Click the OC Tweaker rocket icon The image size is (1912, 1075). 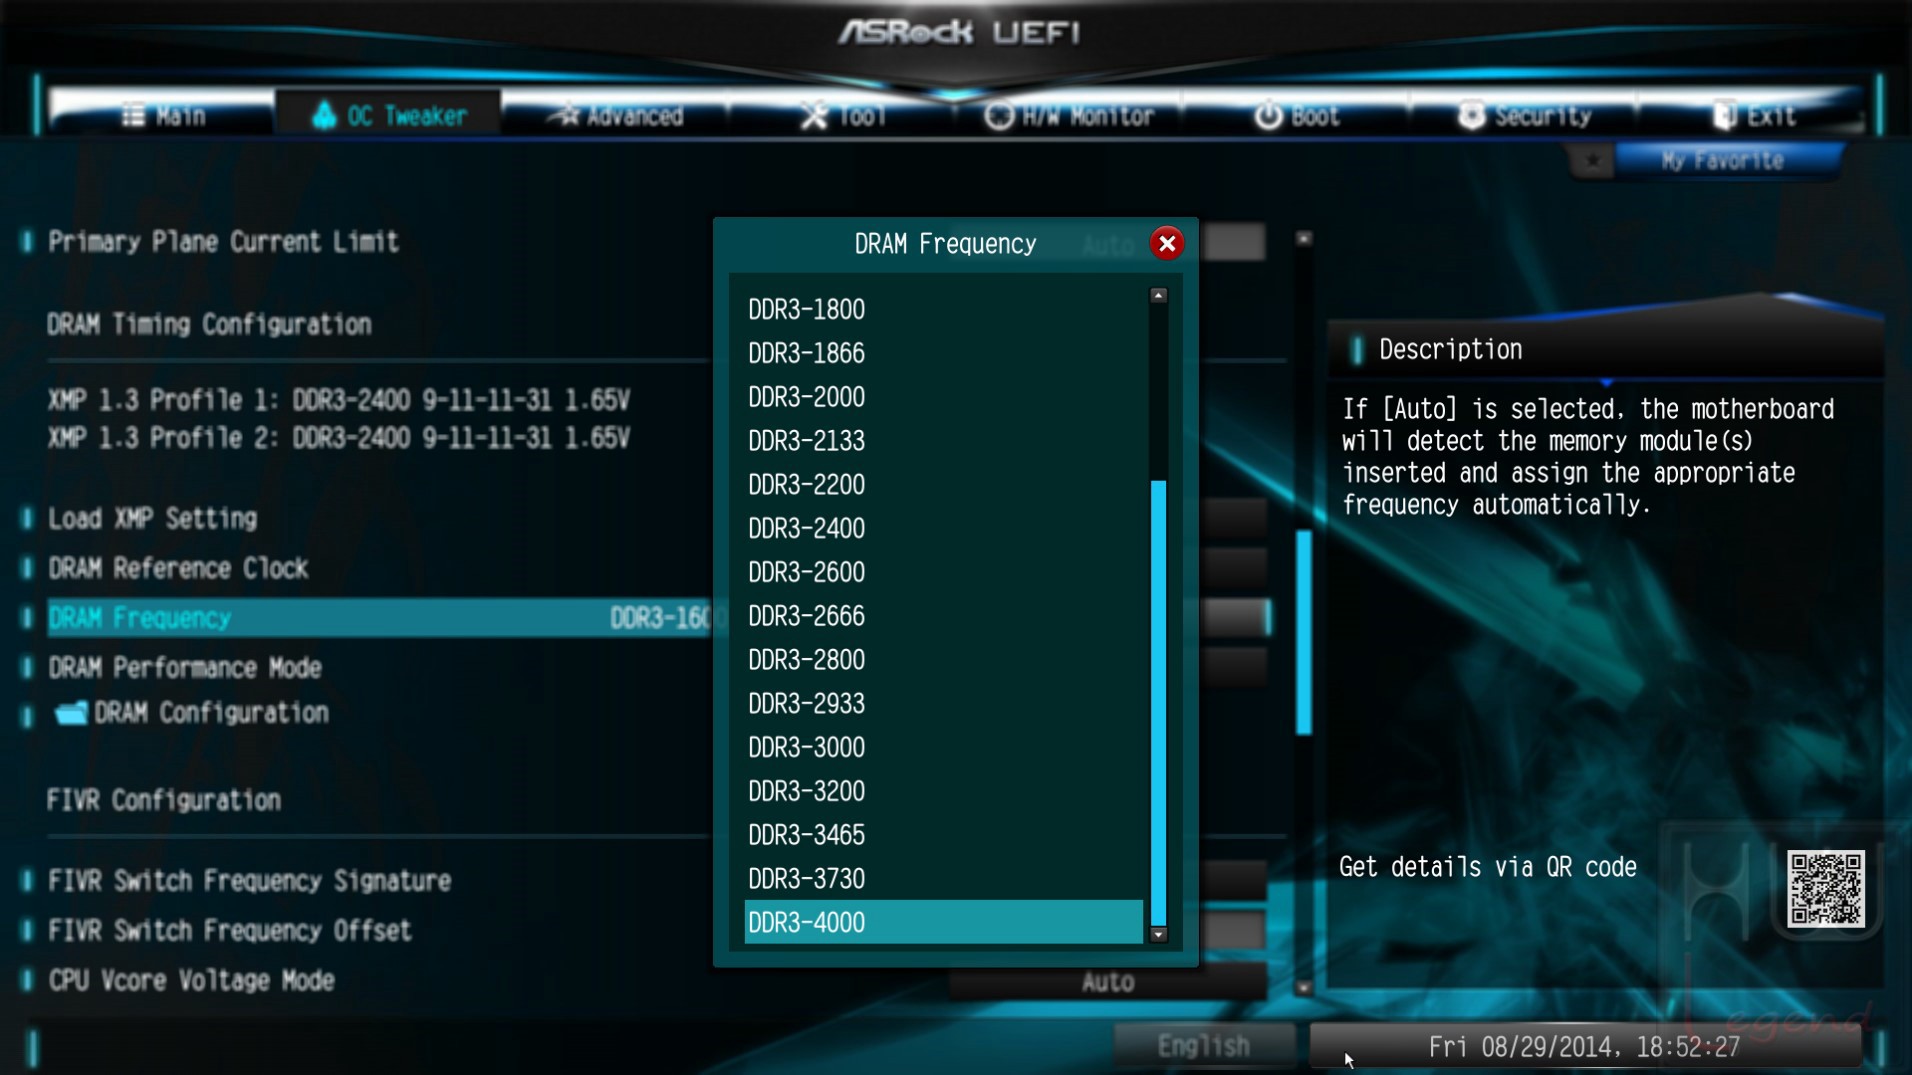[323, 115]
